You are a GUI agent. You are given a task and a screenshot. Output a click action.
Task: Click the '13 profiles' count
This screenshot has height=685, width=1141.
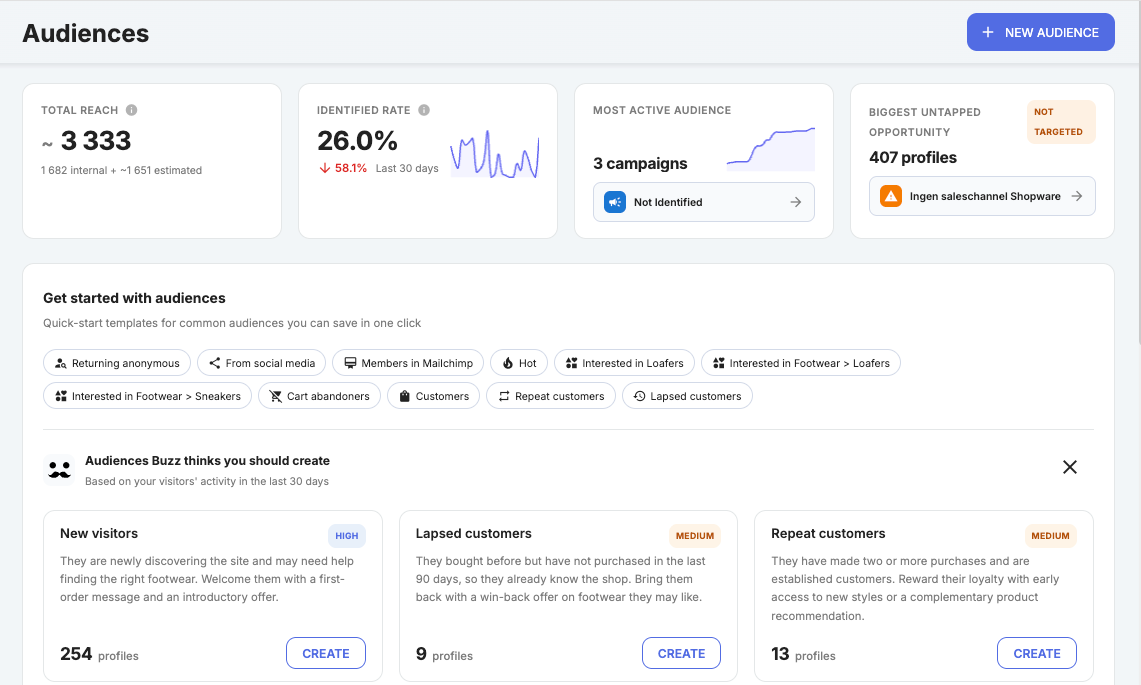pos(803,654)
